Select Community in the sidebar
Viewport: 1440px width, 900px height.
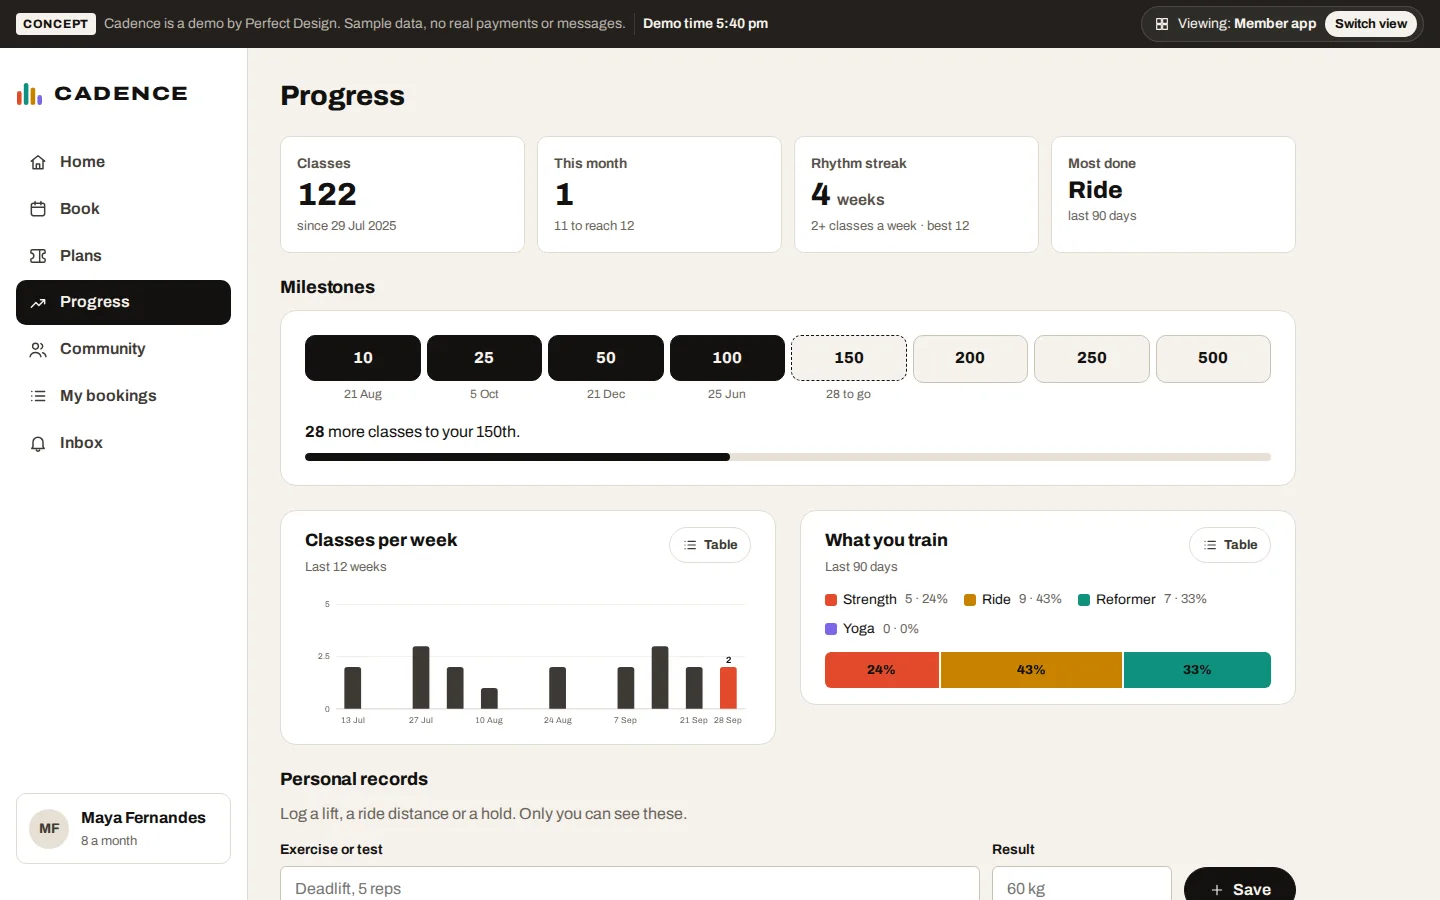click(123, 349)
